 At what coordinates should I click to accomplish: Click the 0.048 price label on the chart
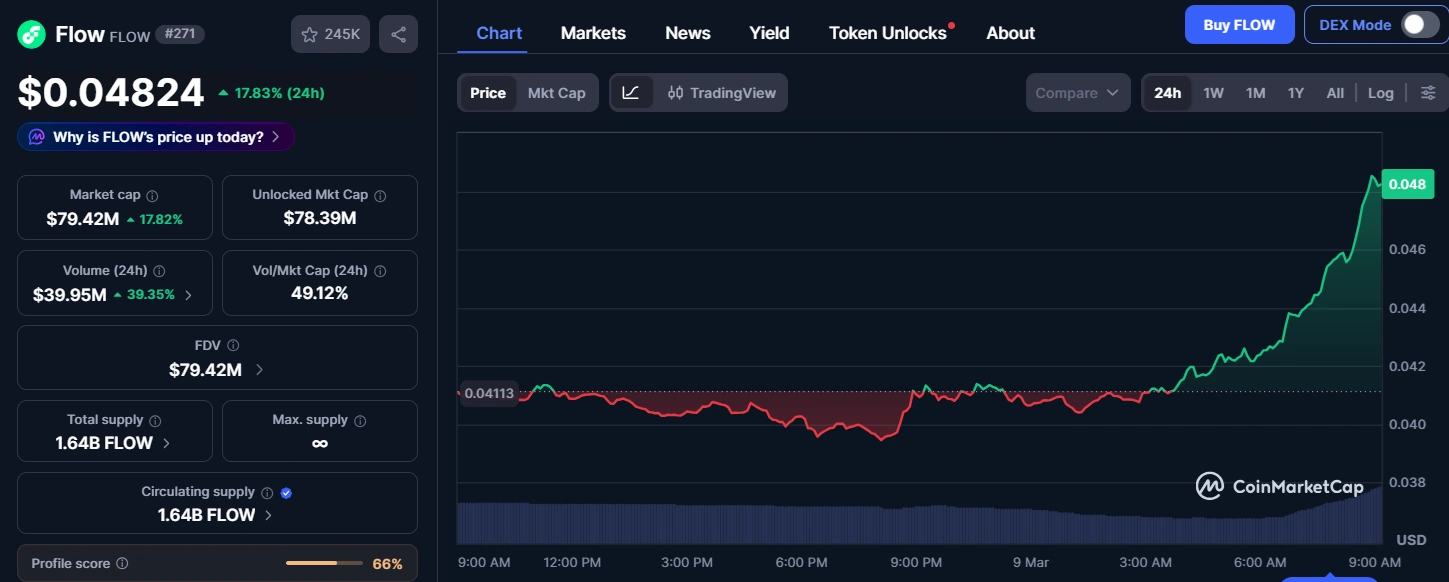tap(1407, 184)
